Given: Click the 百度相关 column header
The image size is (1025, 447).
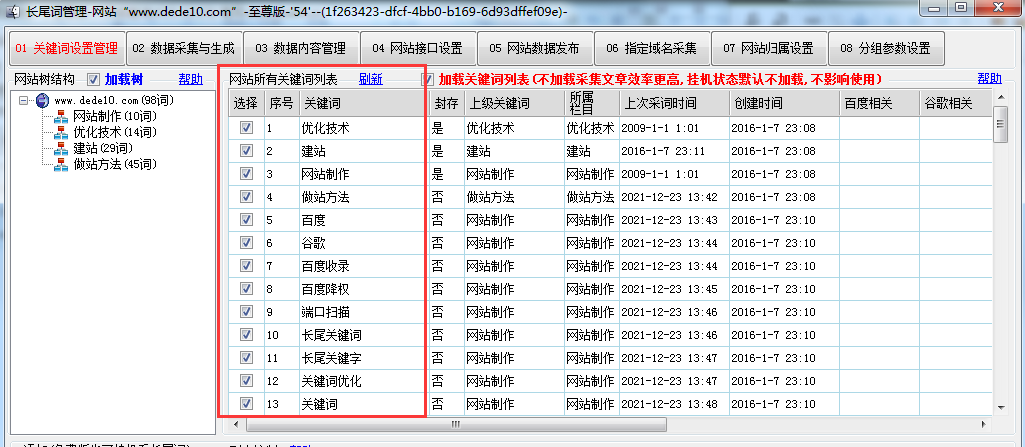Looking at the screenshot, I should (879, 103).
